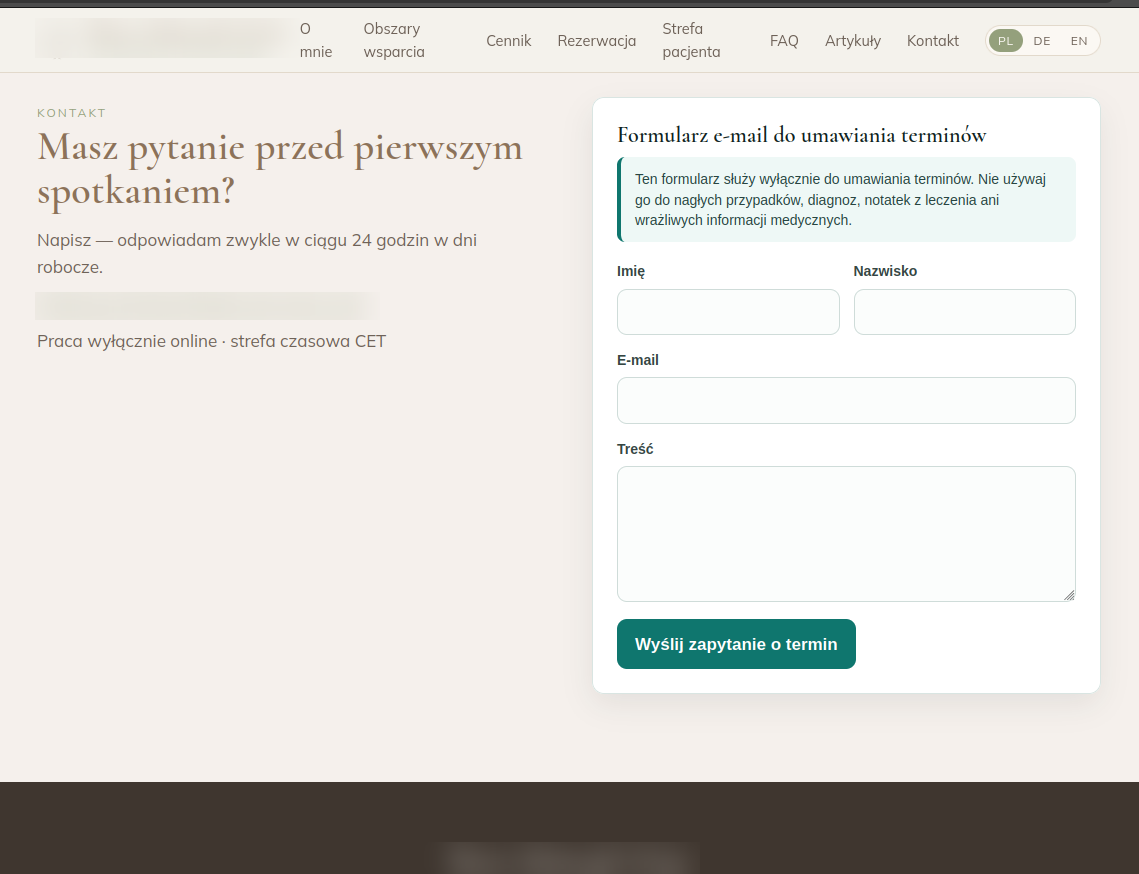Click the notice about 'Ten formularz służy wyłącznie'
Image resolution: width=1139 pixels, height=874 pixels.
[x=846, y=199]
